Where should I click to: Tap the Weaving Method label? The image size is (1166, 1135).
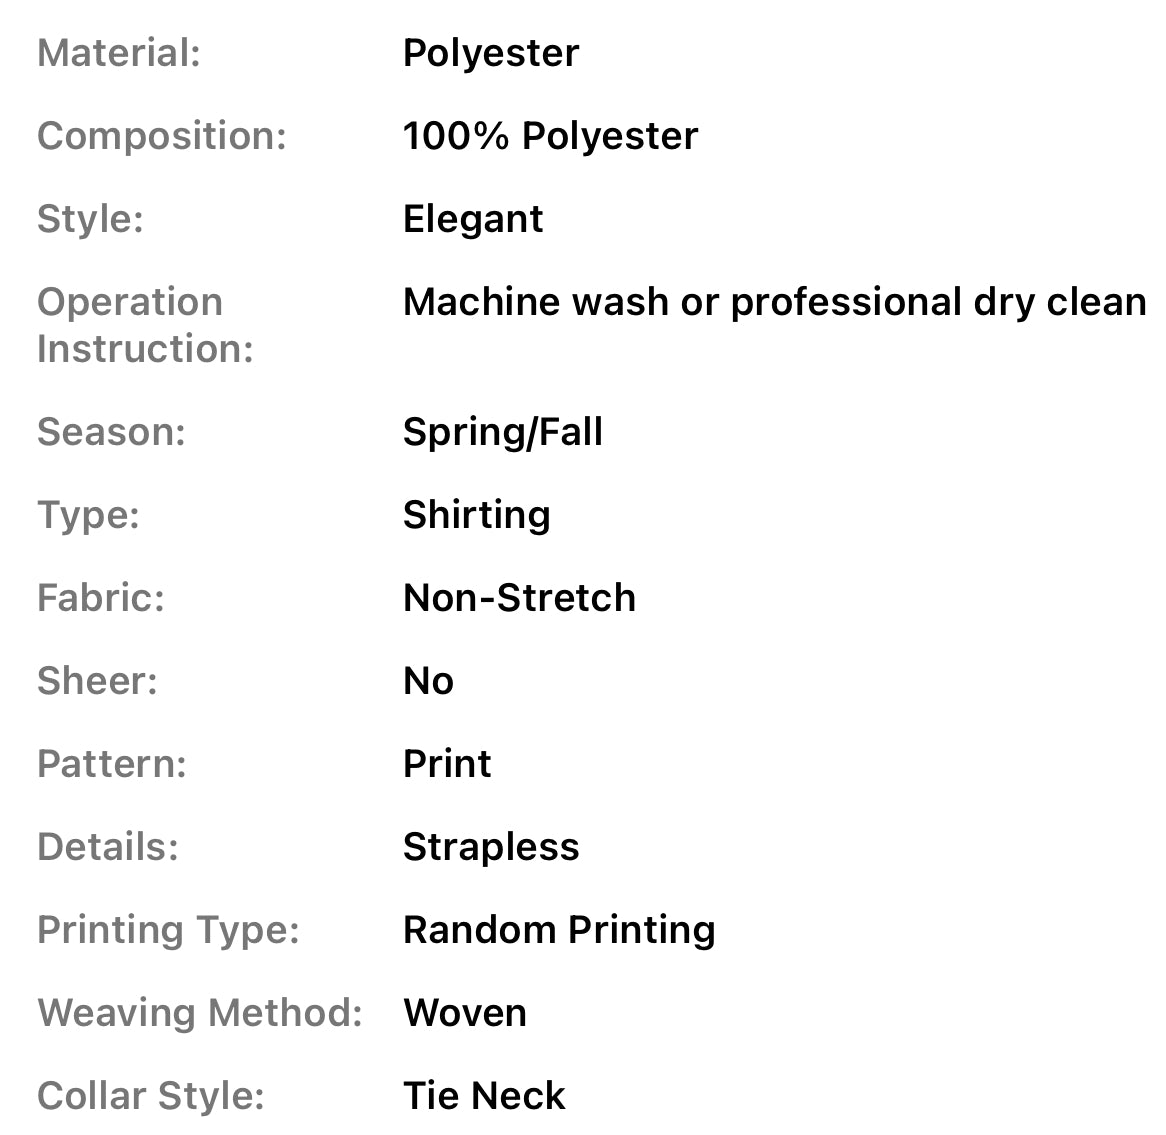[x=199, y=1013]
